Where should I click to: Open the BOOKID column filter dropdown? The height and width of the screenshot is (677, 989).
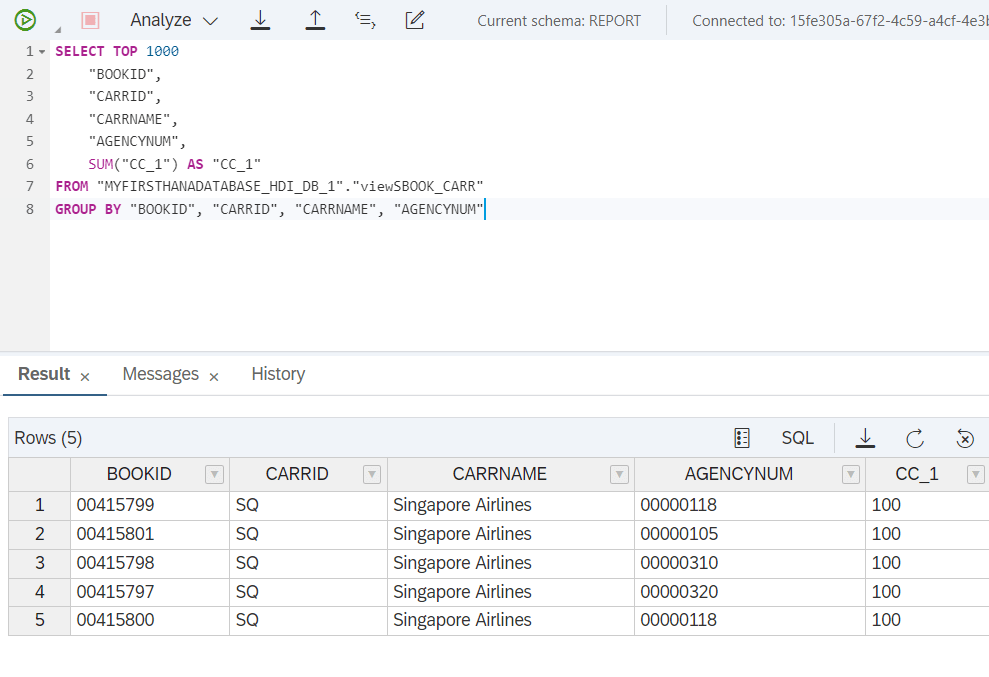[x=214, y=474]
